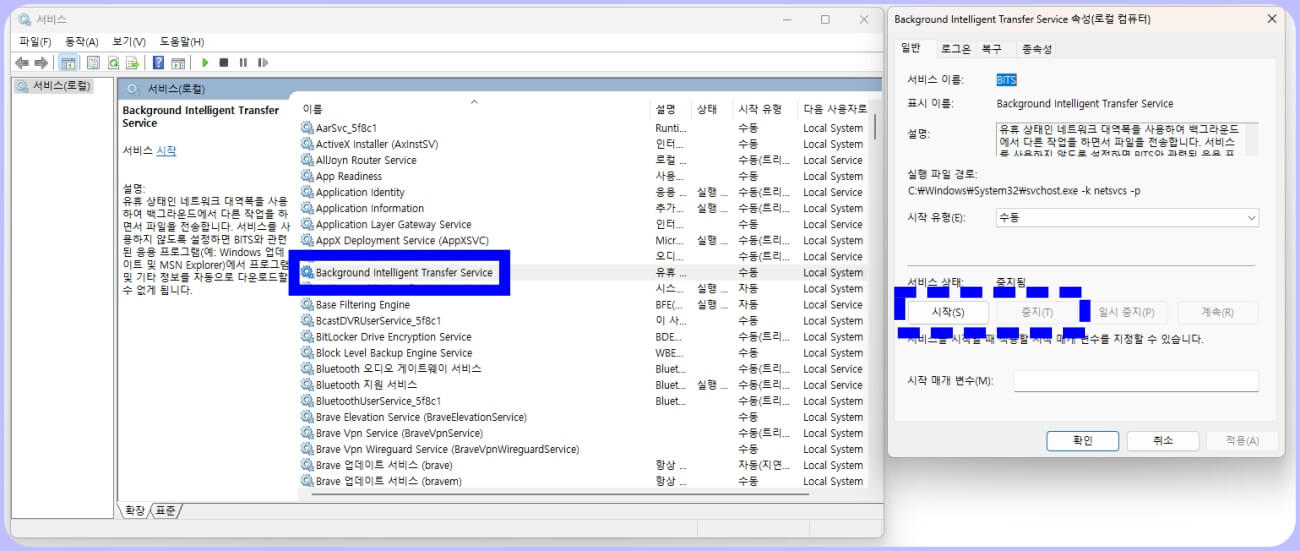Click the gear icon of BcastDVRUserService_5f8c1
The width and height of the screenshot is (1300, 551).
click(307, 320)
